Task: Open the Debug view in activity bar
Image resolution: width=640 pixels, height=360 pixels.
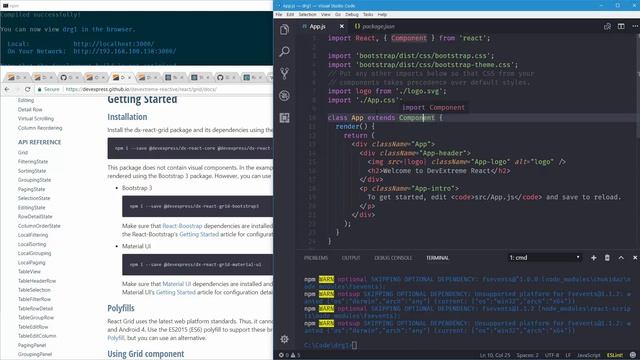Action: [x=284, y=96]
